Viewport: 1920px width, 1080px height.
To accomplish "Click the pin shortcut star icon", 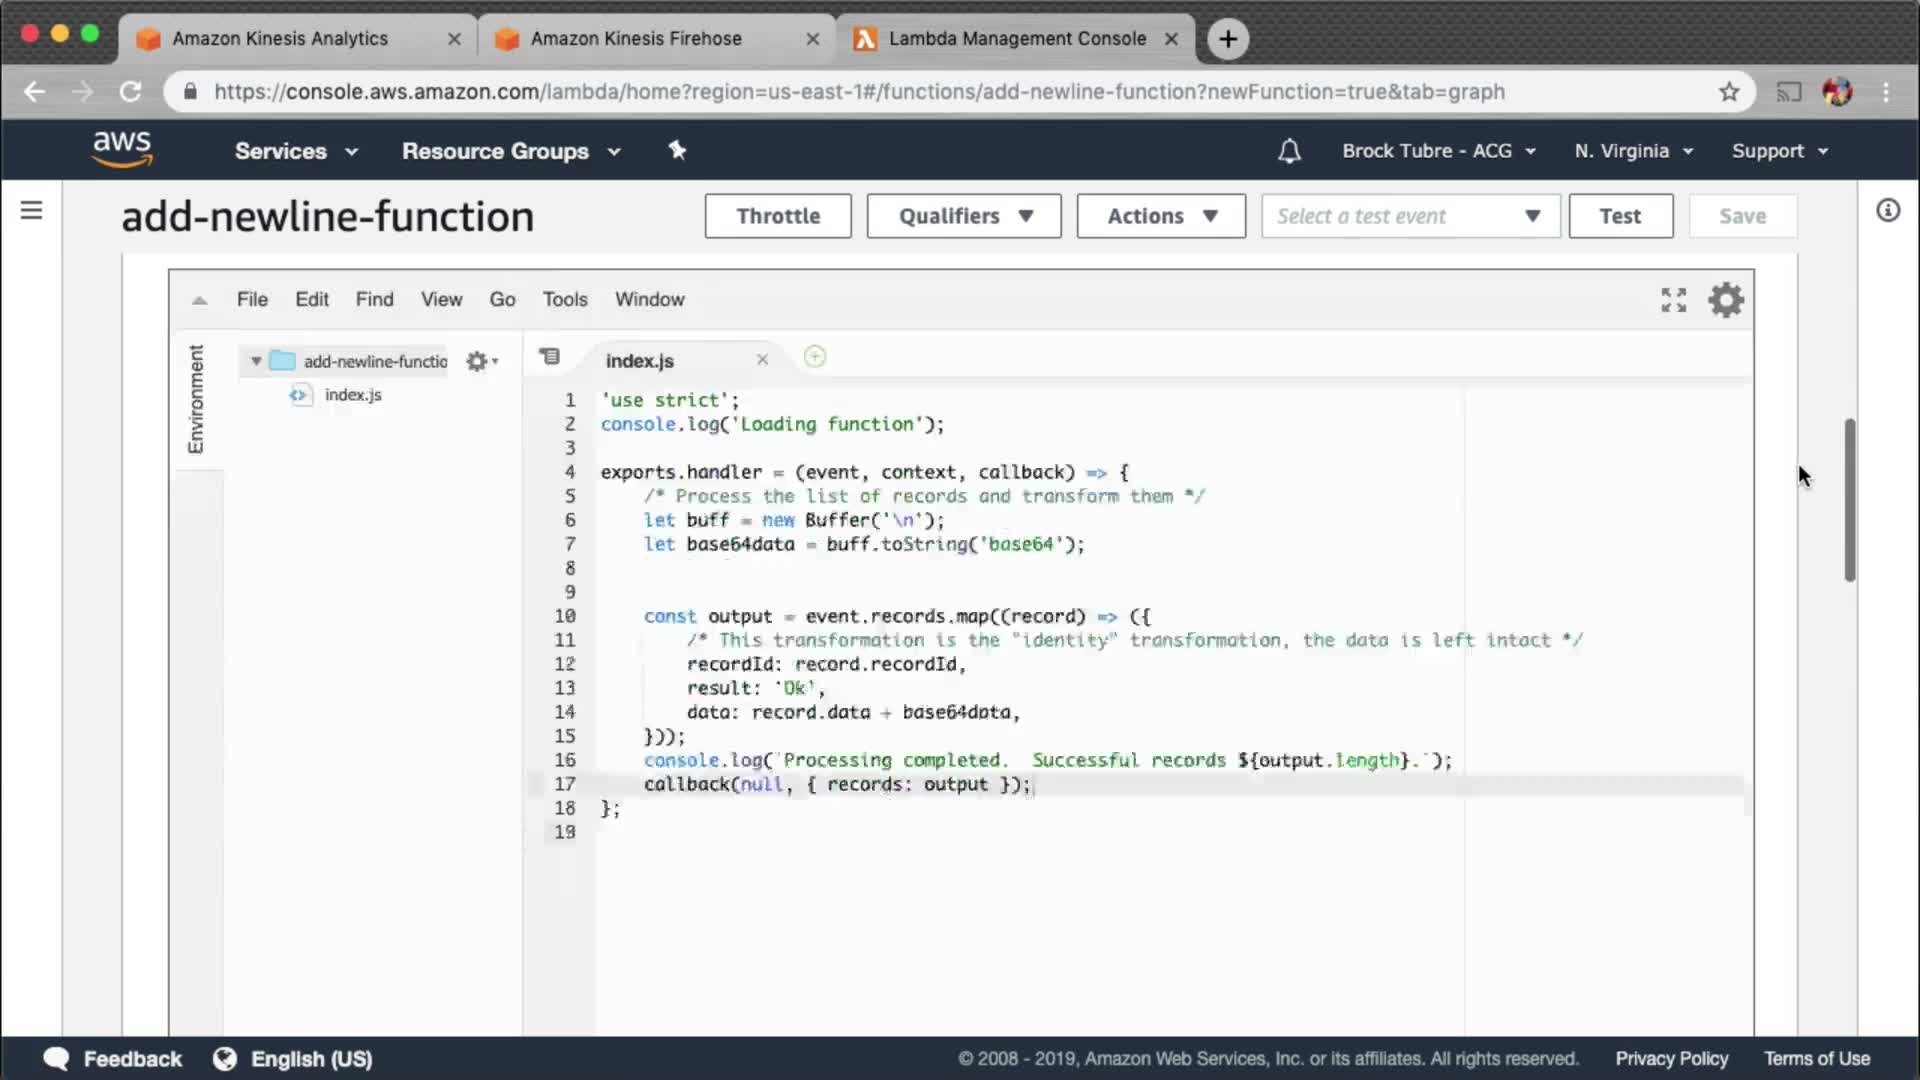I will click(x=677, y=151).
